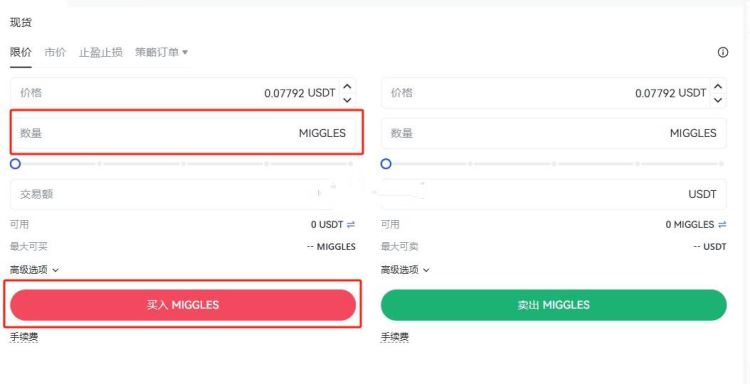Click the 买入 MIGGLES button
Image resolution: width=750 pixels, height=384 pixels.
click(183, 305)
